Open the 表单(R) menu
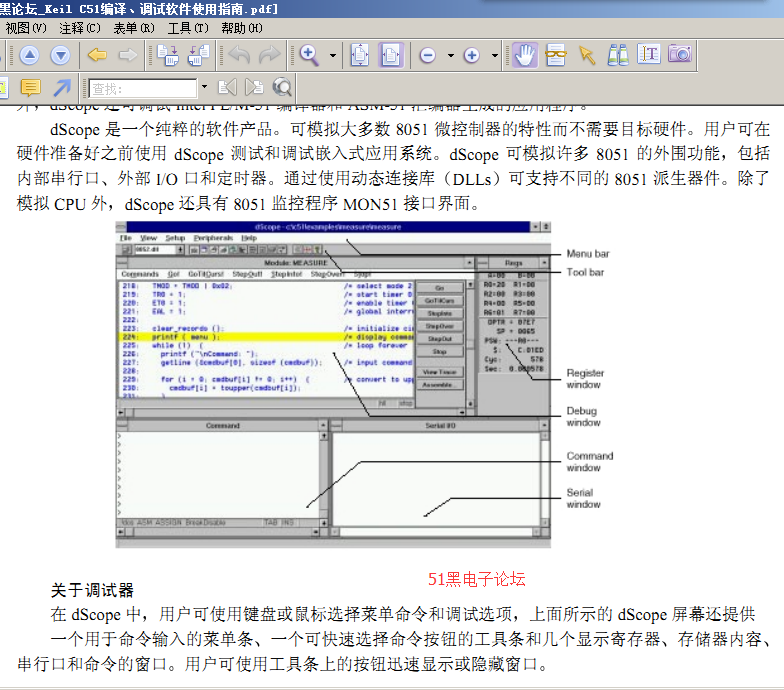The height and width of the screenshot is (690, 784). click(134, 28)
